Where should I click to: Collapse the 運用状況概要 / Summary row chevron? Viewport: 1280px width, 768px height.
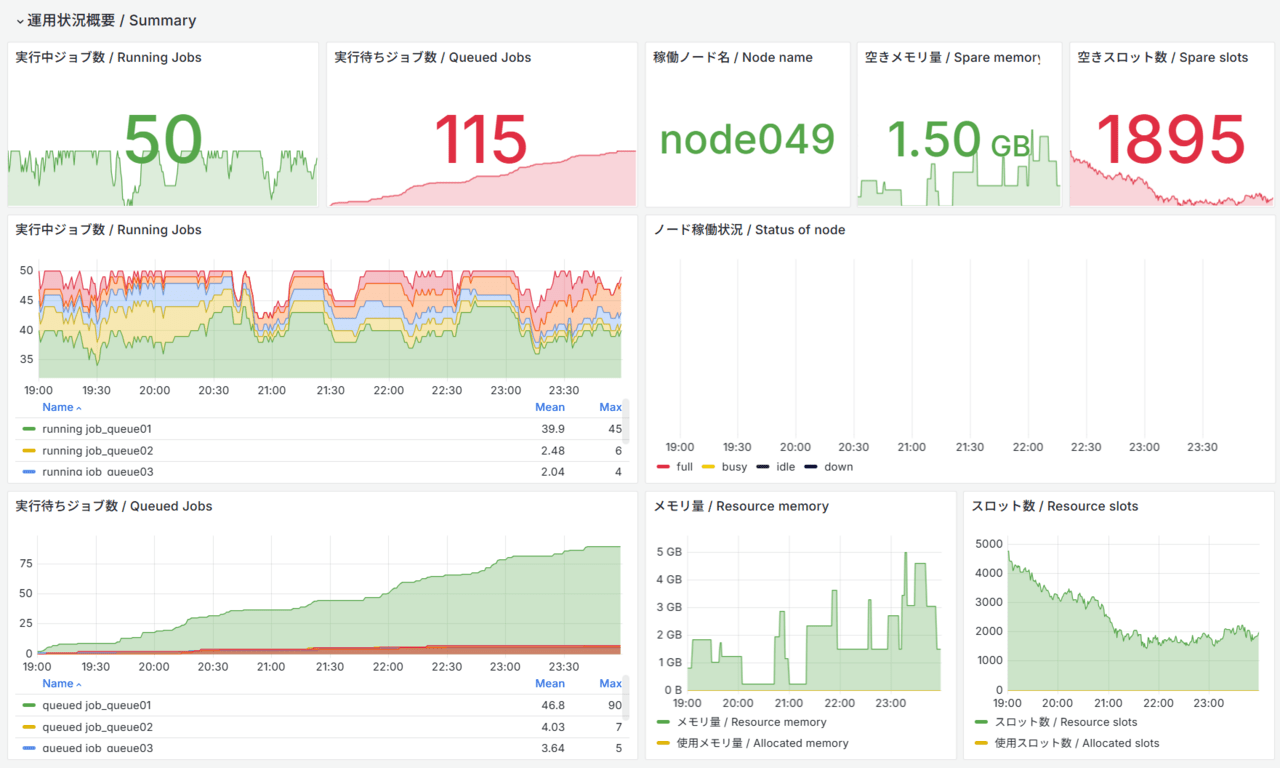point(19,21)
